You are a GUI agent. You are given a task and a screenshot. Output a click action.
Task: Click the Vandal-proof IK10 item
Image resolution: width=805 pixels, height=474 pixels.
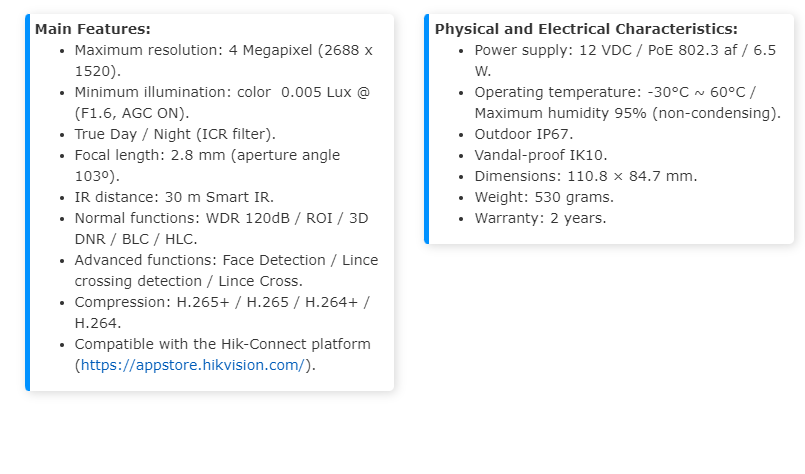pyautogui.click(x=540, y=155)
